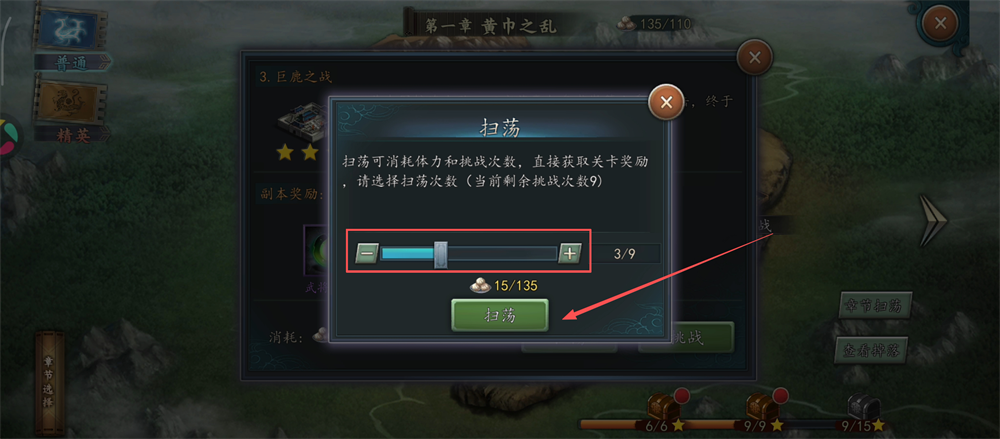Screen dimensions: 1000x439
Task: Click the green 扫荡 confirm button
Action: [x=500, y=315]
